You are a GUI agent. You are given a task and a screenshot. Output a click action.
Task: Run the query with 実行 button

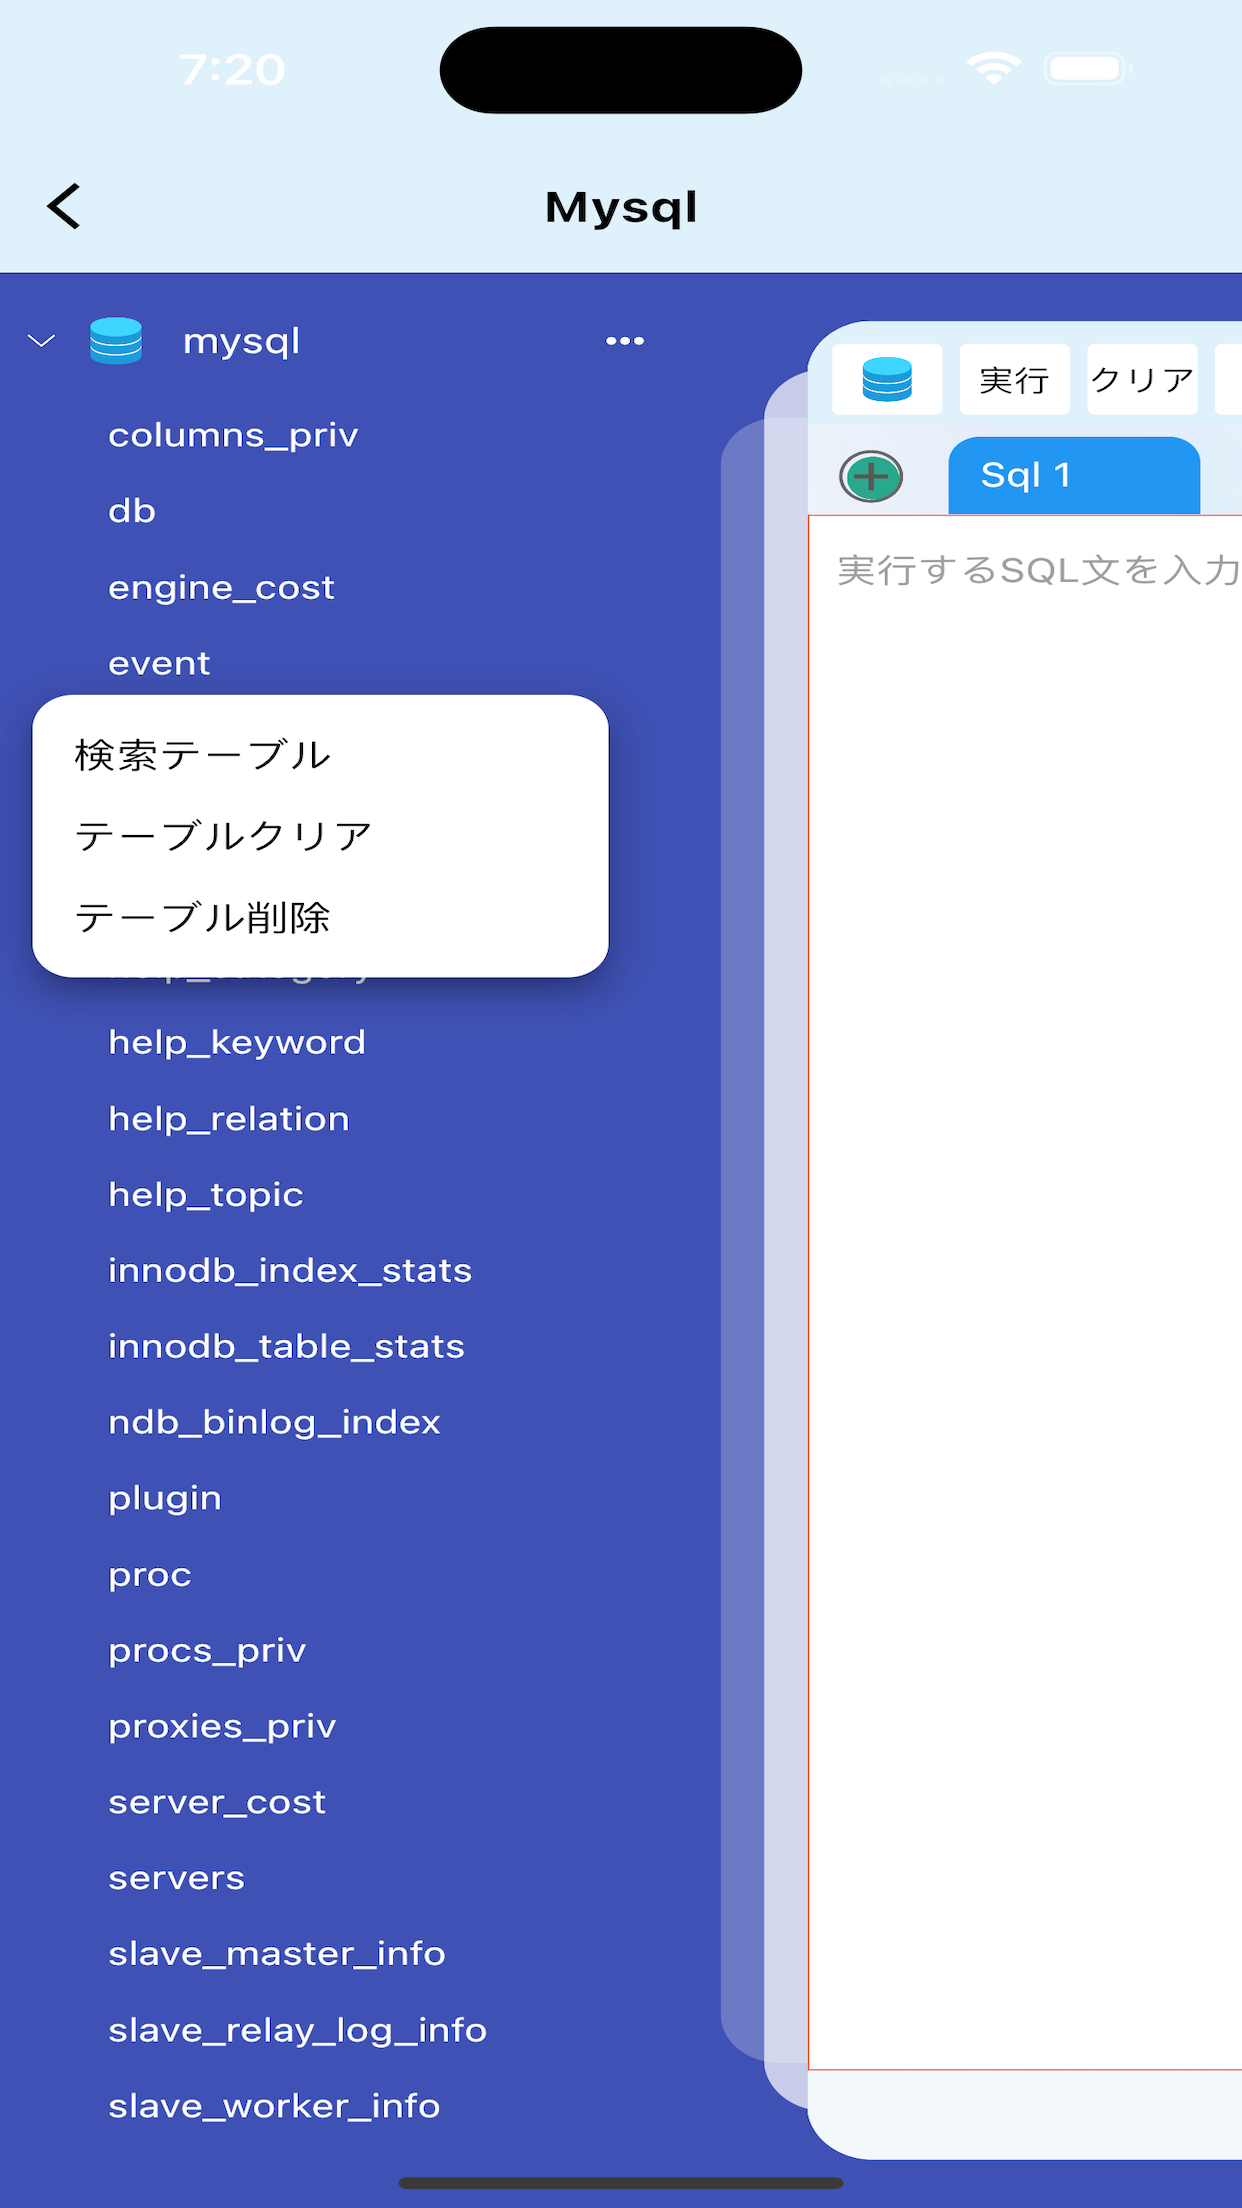pos(1014,379)
